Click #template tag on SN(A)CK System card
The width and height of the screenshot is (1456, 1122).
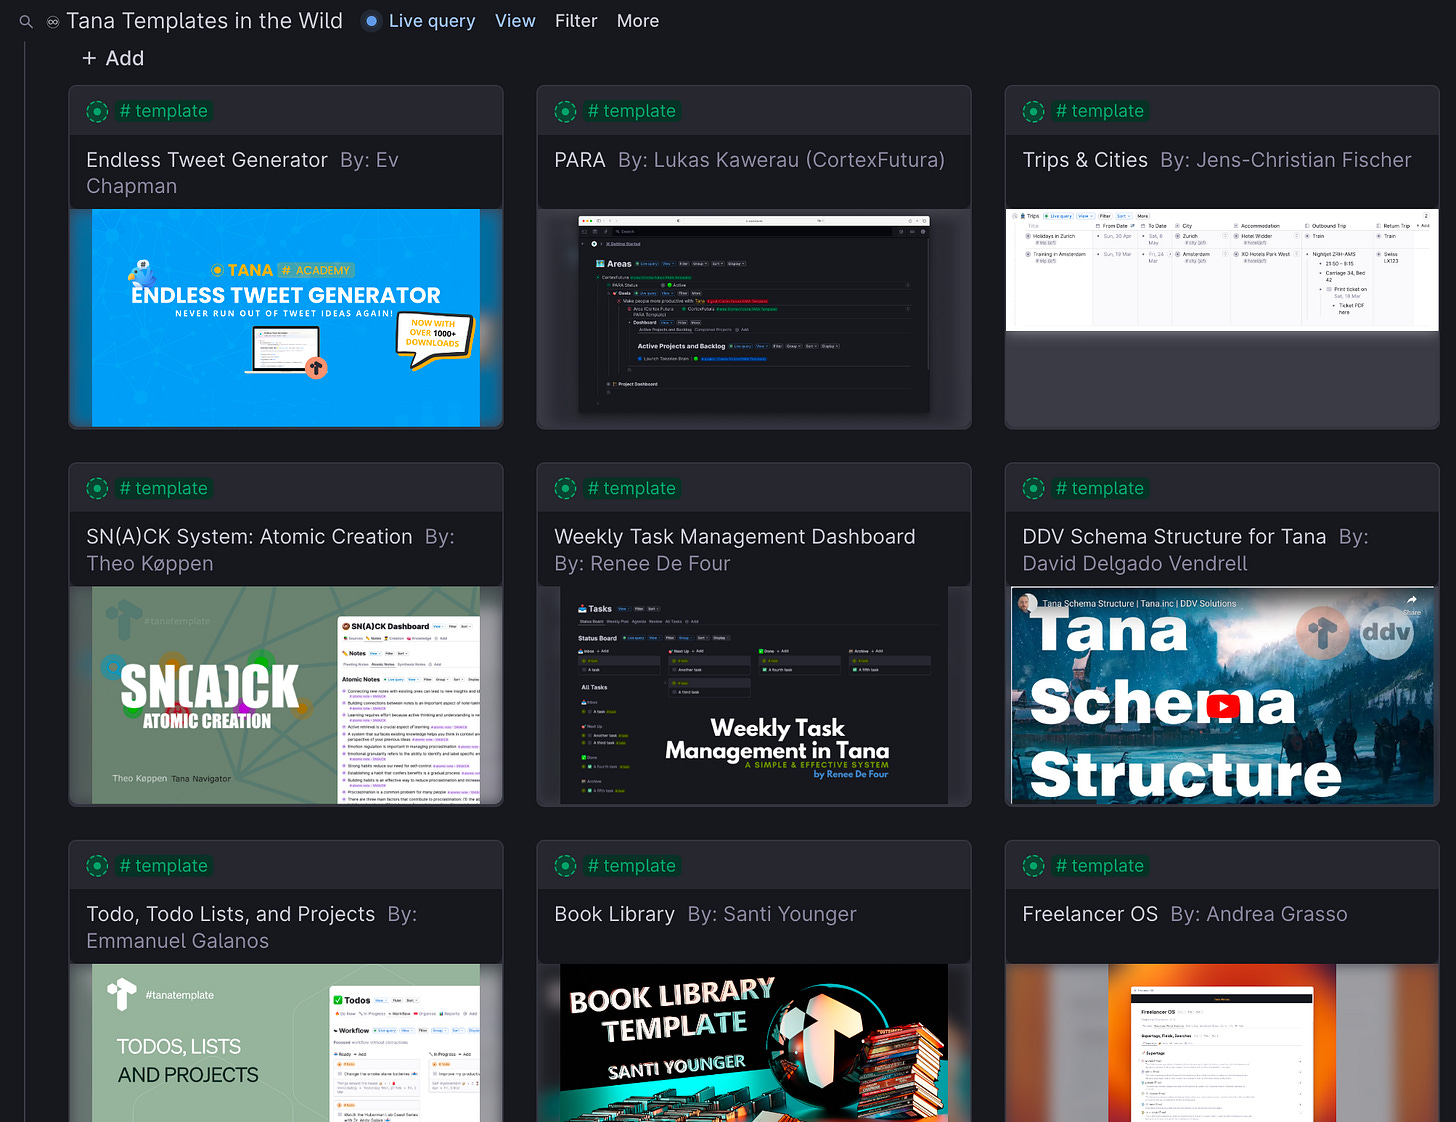164,488
